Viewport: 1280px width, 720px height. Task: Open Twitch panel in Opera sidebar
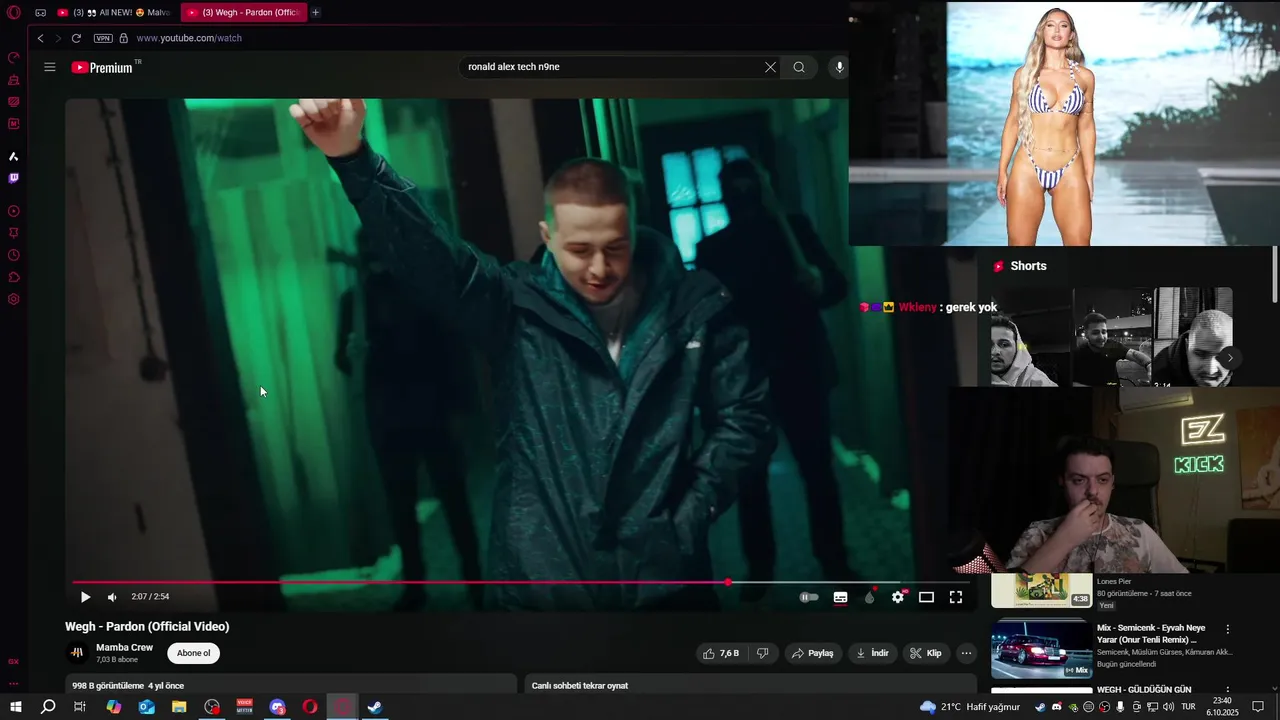point(14,178)
